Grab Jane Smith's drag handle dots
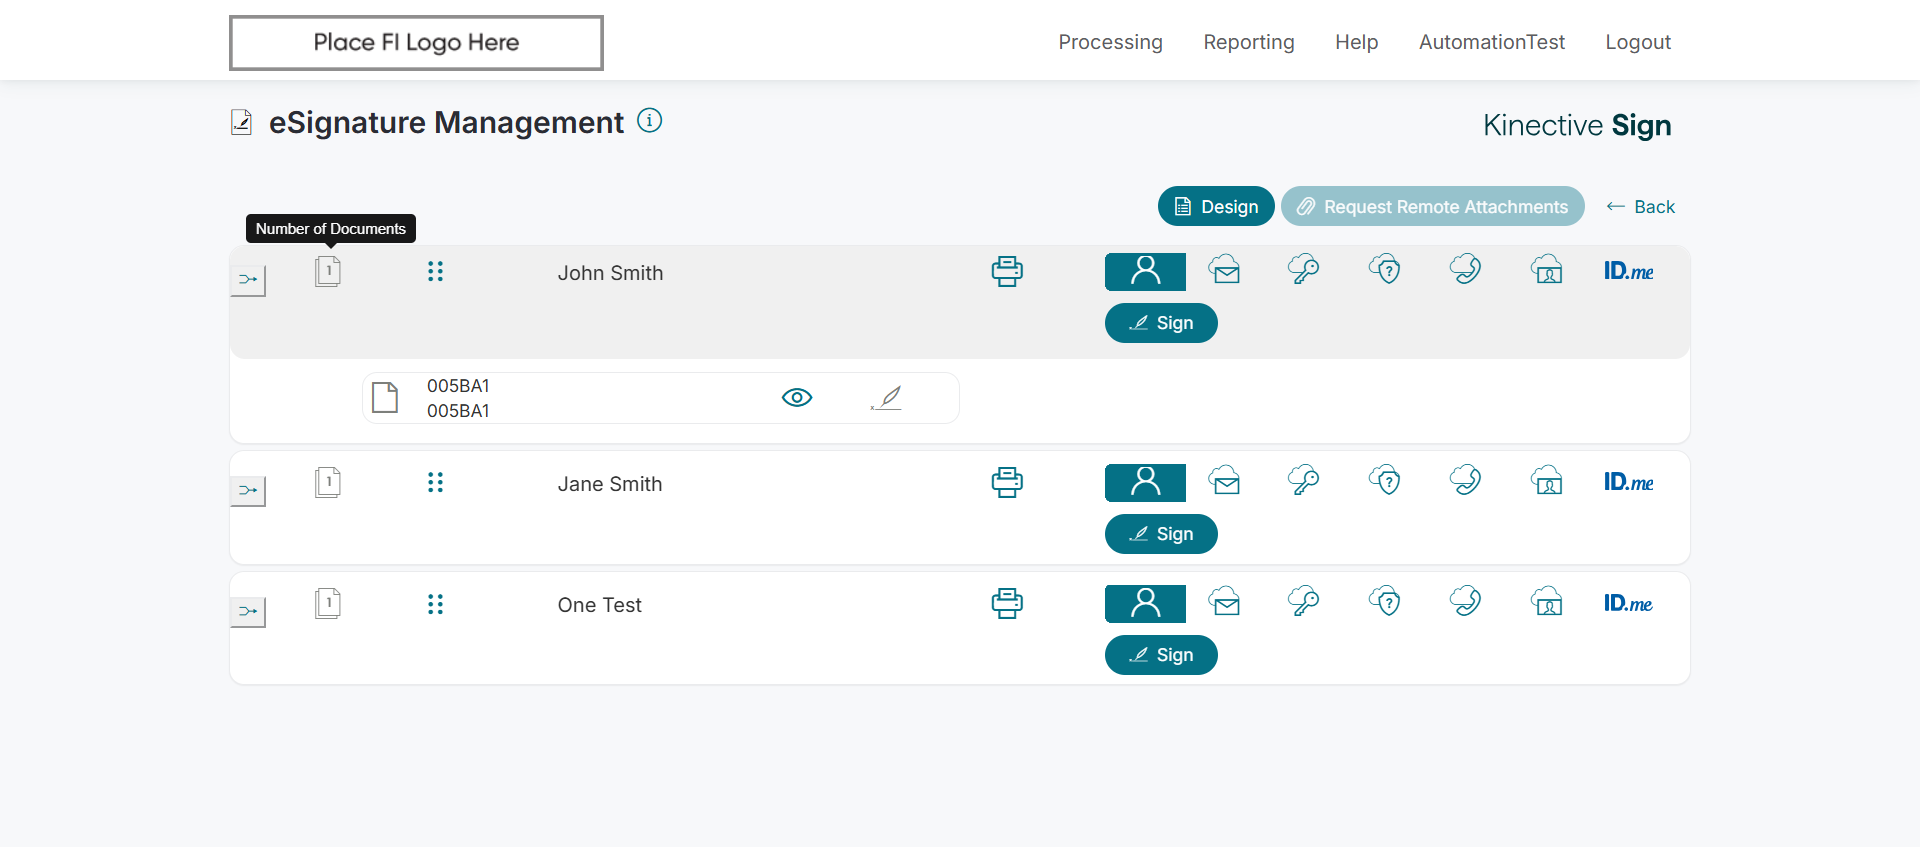 (x=435, y=483)
